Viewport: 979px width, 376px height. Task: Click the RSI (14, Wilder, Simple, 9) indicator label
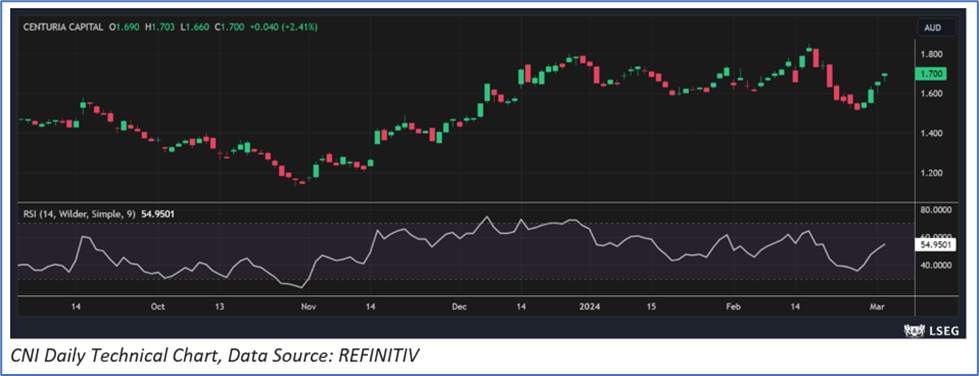pyautogui.click(x=80, y=214)
